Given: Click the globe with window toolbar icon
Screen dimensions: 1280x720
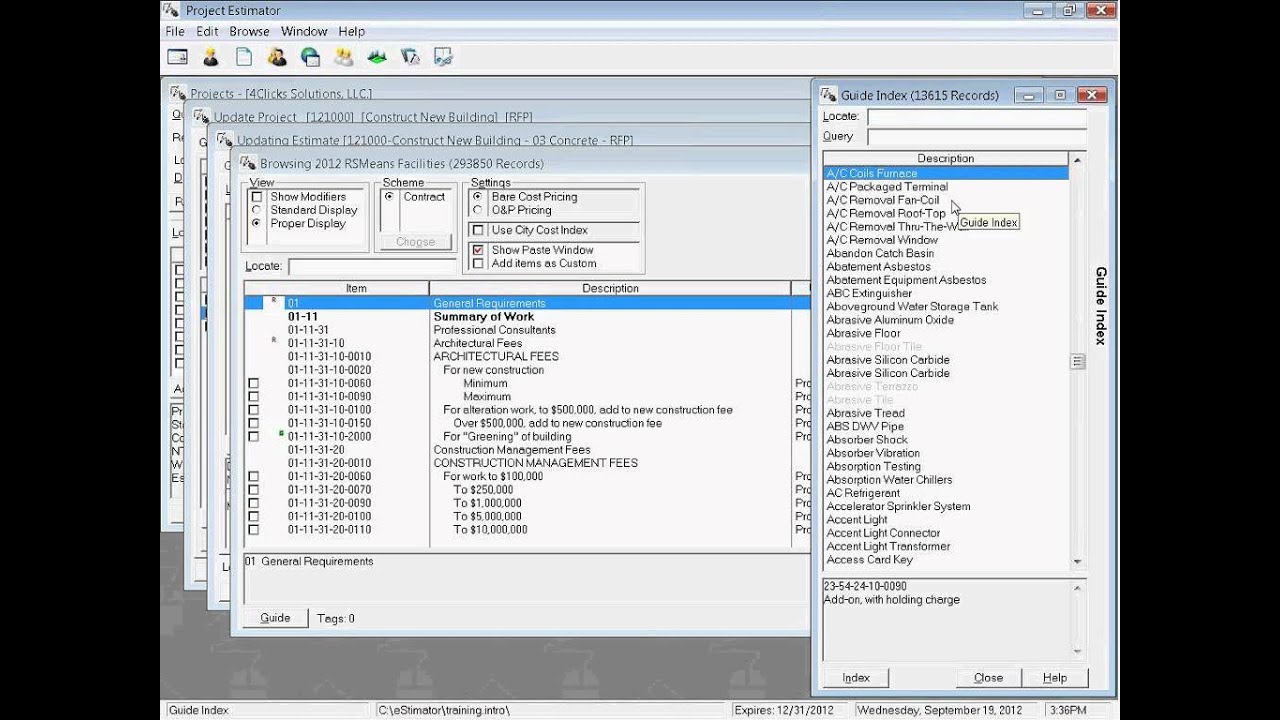Looking at the screenshot, I should tap(310, 57).
